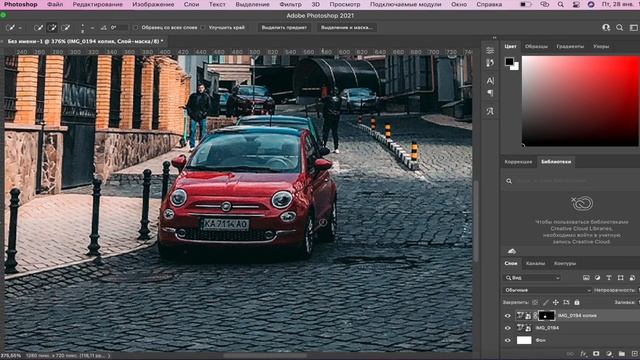Choose the New selection mode brush icon
This screenshot has width=640, height=360.
tap(38, 28)
